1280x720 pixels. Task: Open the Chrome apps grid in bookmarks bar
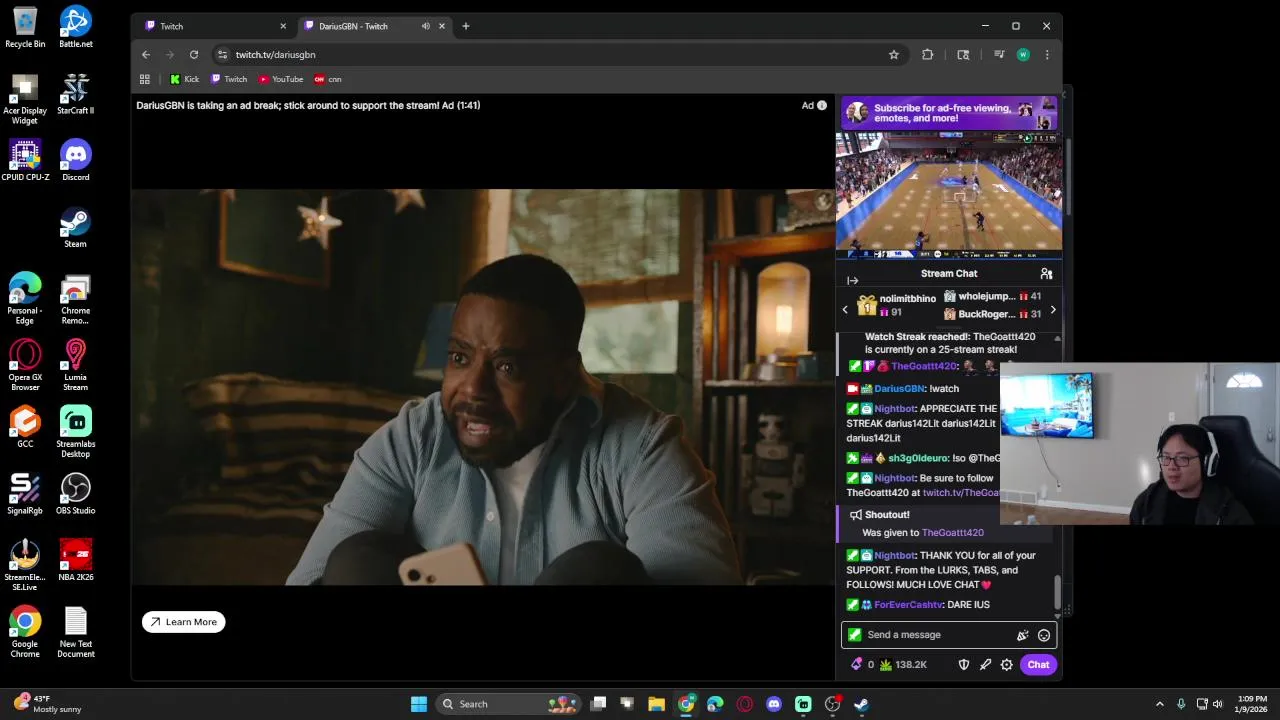pos(145,79)
